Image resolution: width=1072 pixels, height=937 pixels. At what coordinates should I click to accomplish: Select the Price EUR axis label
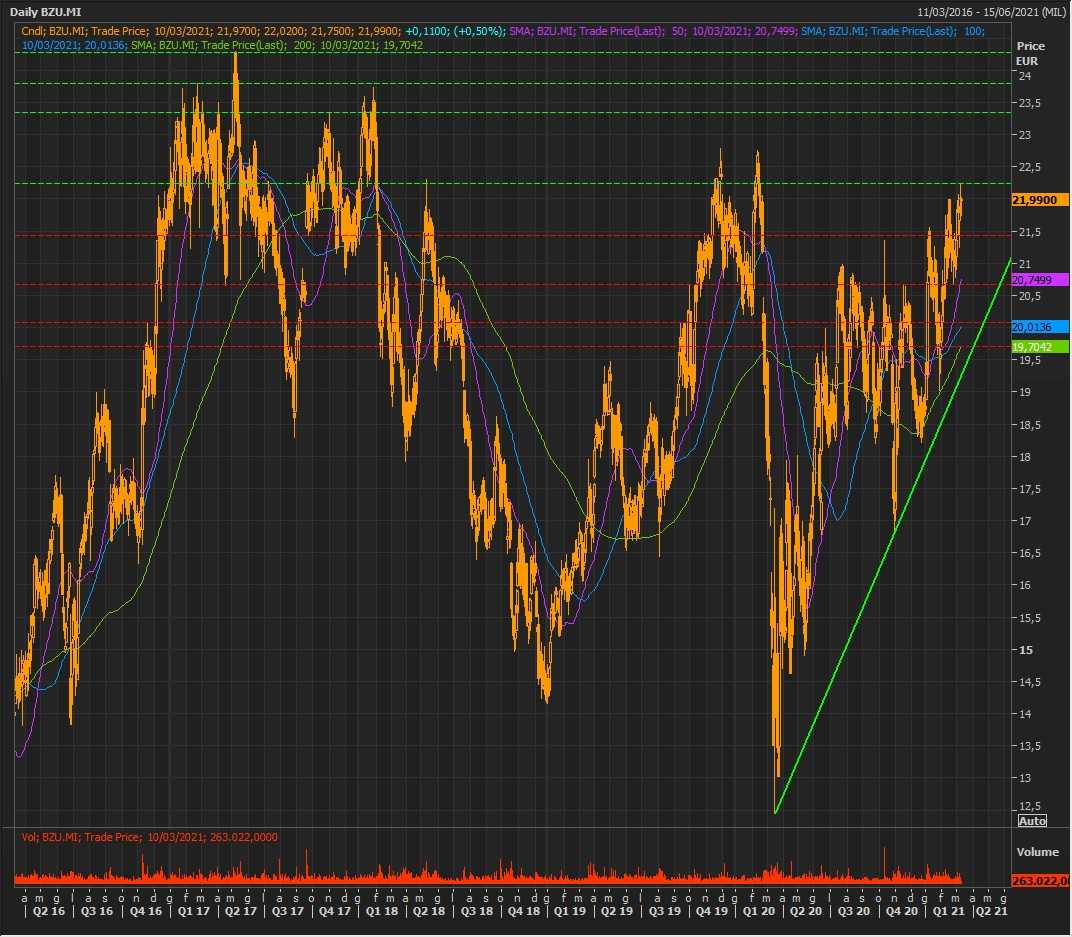[x=1030, y=53]
